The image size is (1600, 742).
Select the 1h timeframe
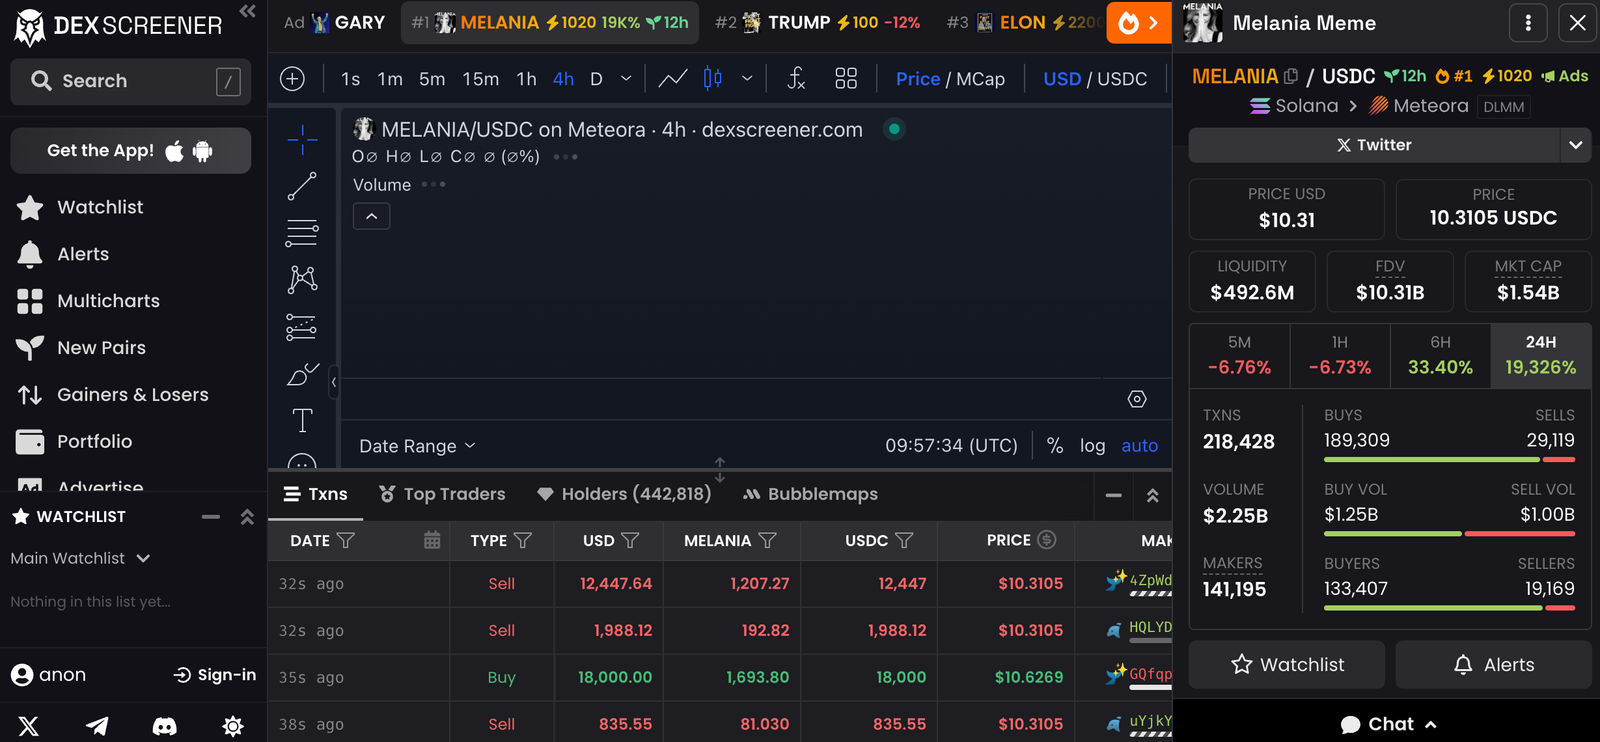526,79
